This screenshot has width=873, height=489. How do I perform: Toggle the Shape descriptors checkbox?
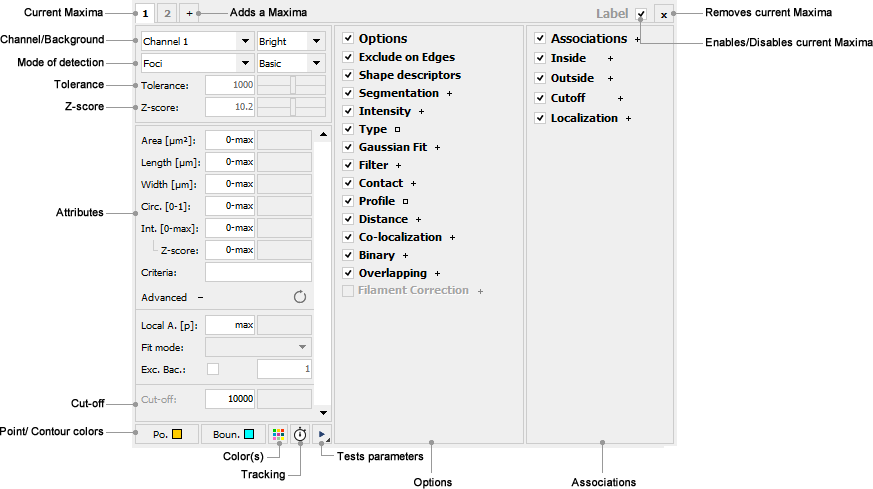coord(348,75)
